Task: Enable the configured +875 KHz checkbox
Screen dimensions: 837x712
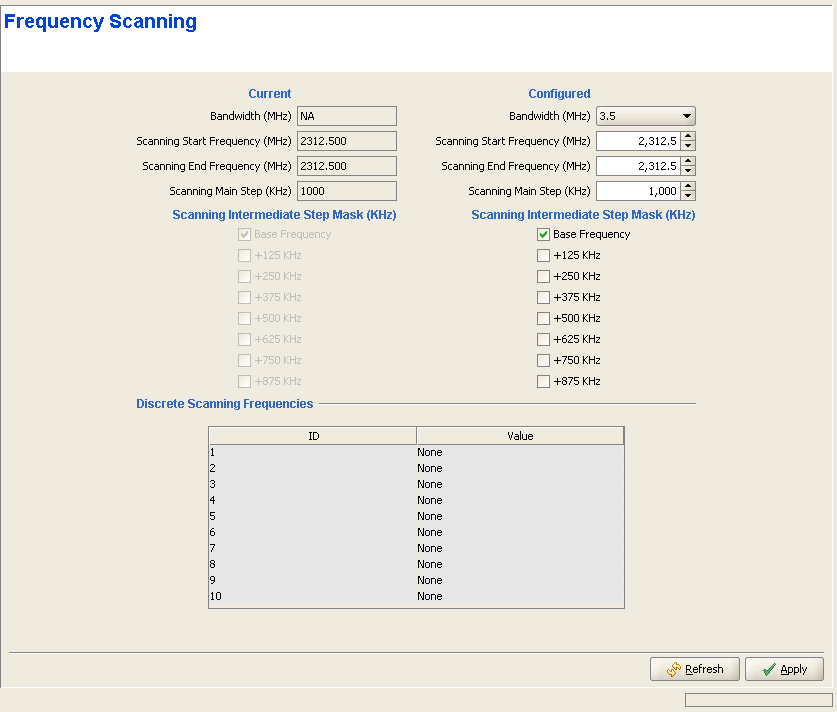Action: 543,381
